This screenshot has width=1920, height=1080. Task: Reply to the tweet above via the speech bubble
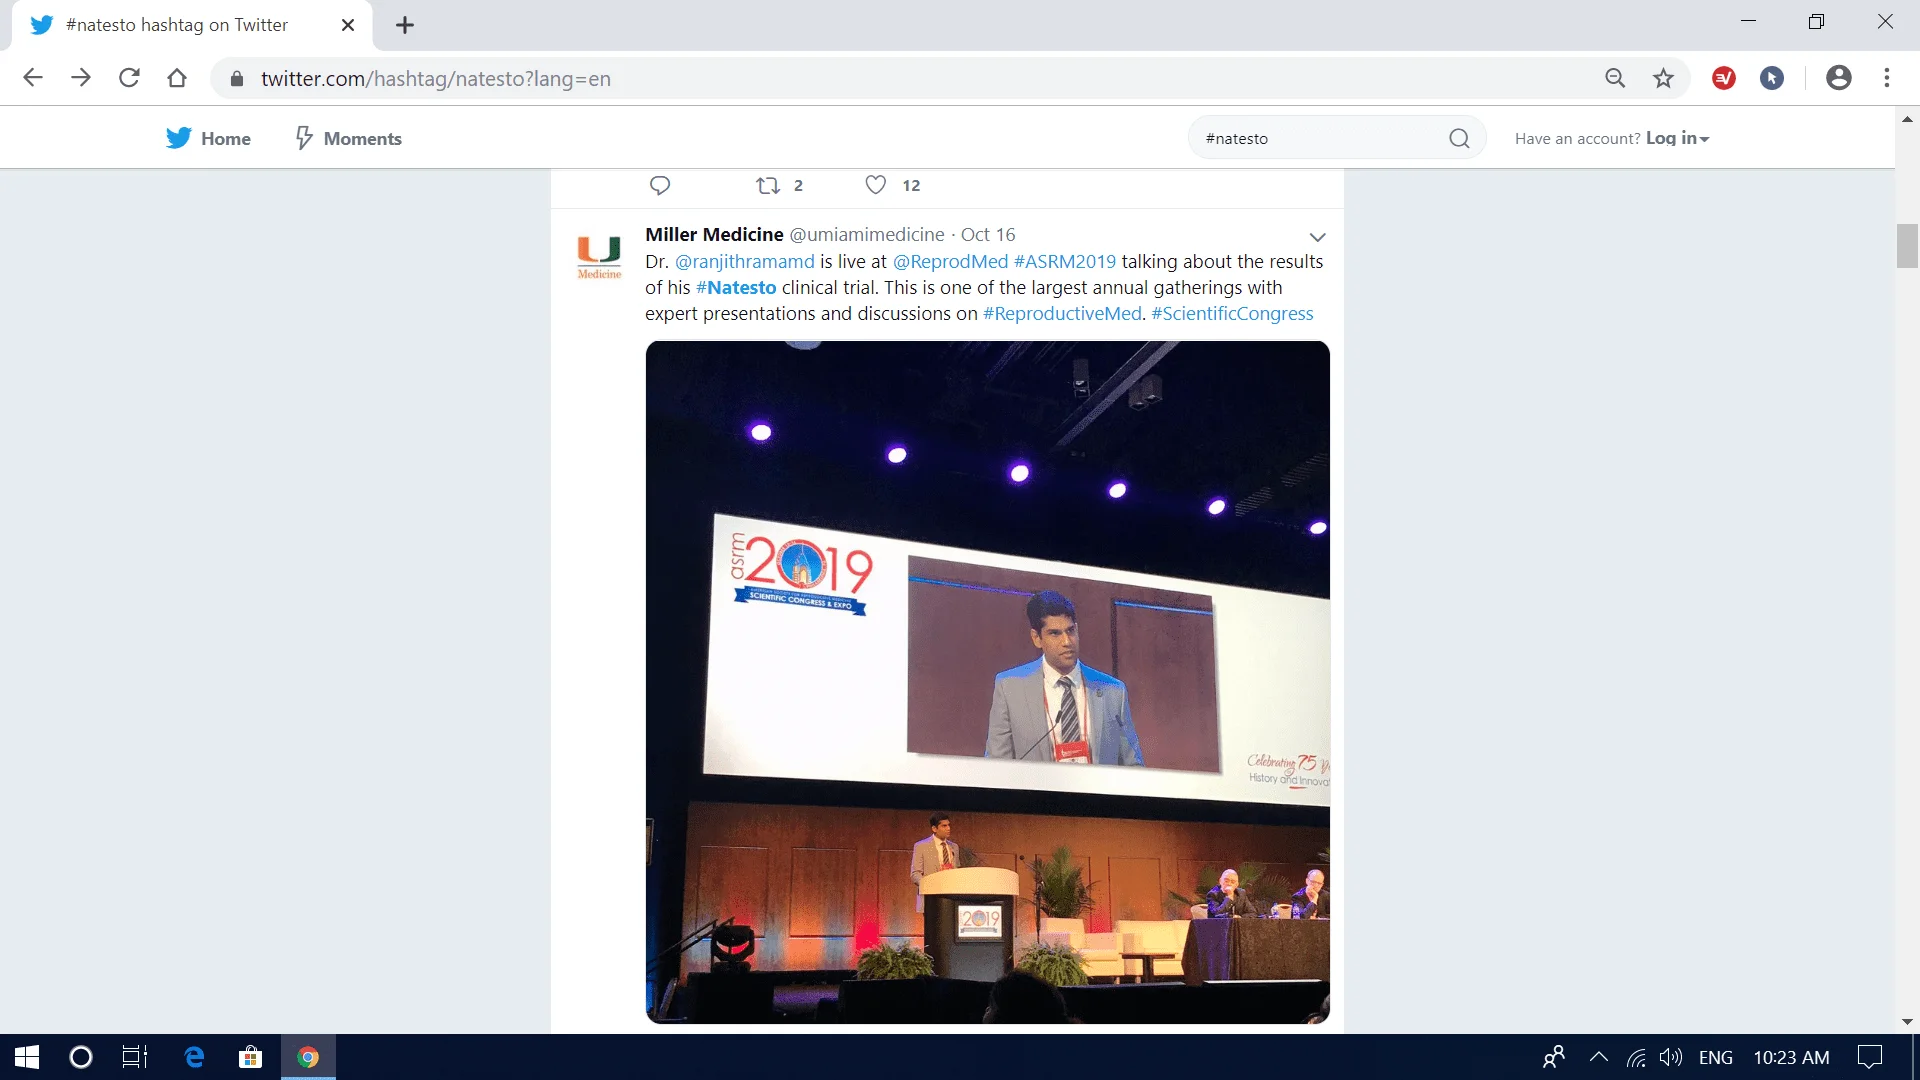click(660, 185)
